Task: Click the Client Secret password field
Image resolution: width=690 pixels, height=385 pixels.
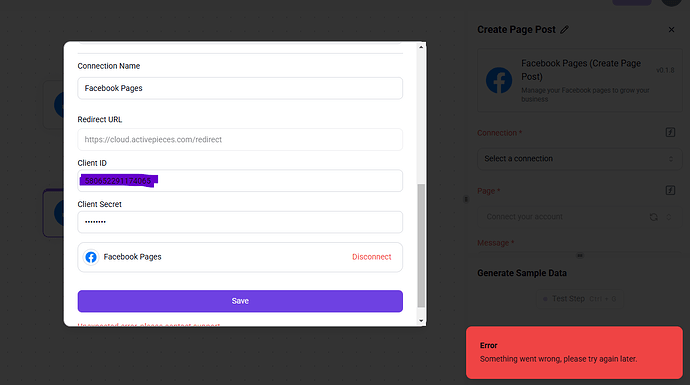Action: (x=240, y=222)
